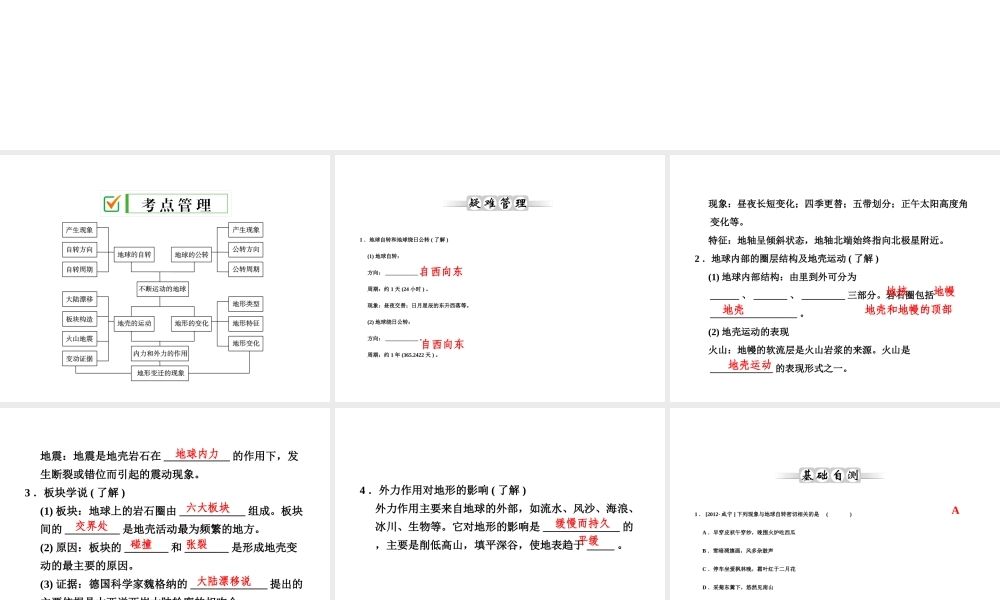
Task: Select the heading 3. 板块学说(了解)
Action: (75, 492)
